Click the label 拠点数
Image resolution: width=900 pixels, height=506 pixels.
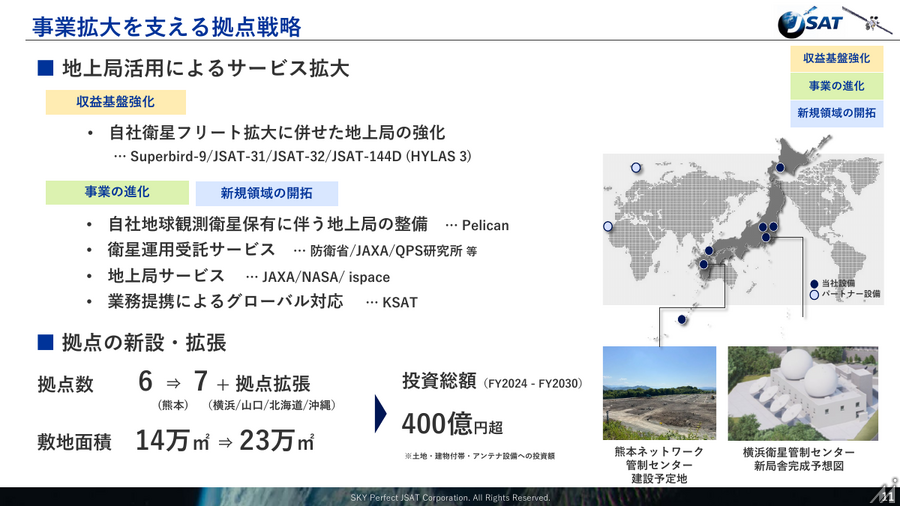(x=65, y=384)
